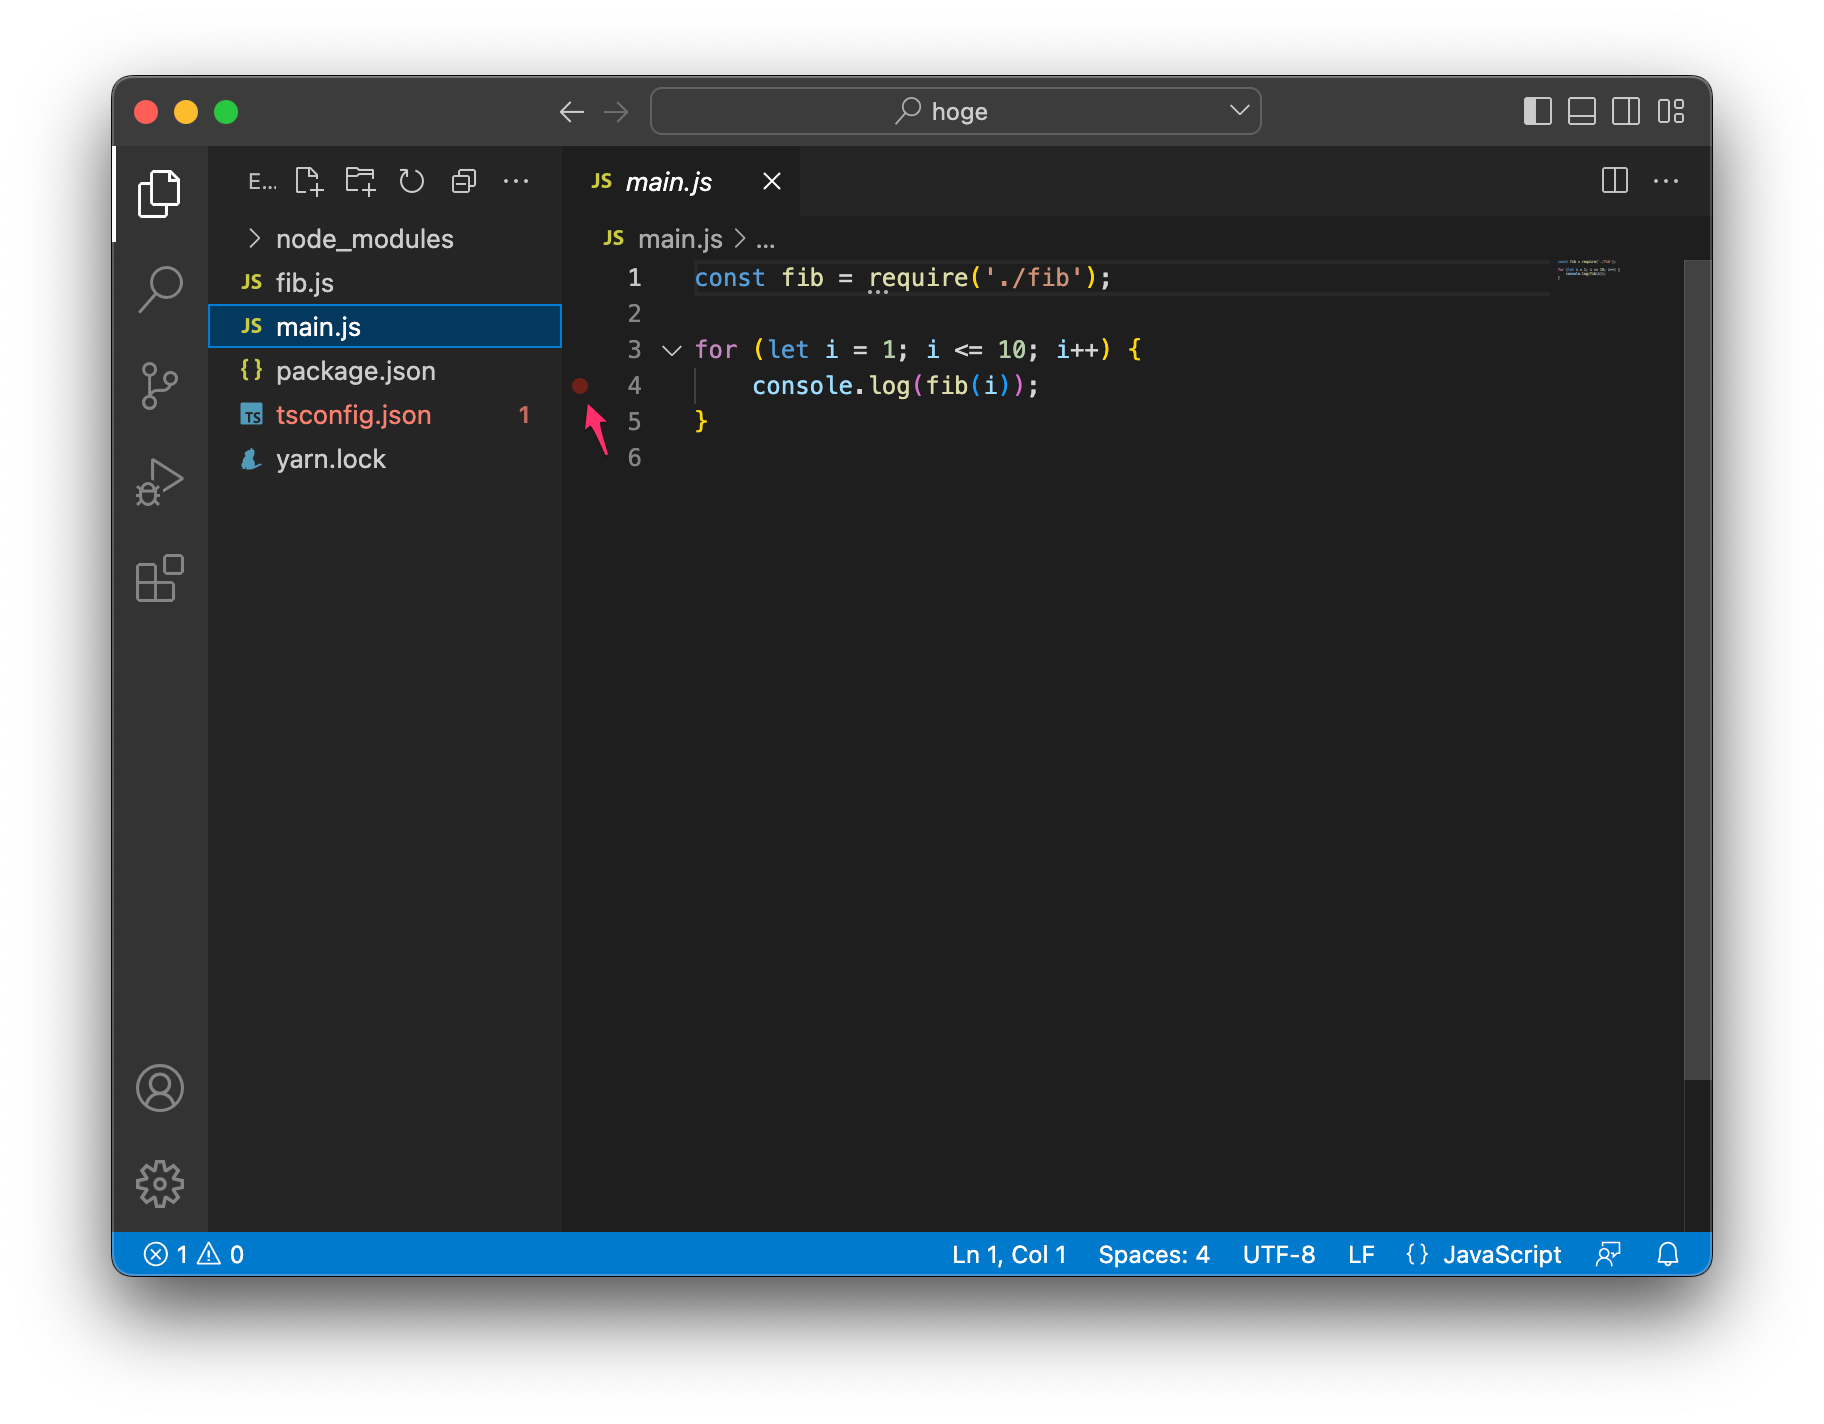Toggle the primary side bar

[1537, 111]
